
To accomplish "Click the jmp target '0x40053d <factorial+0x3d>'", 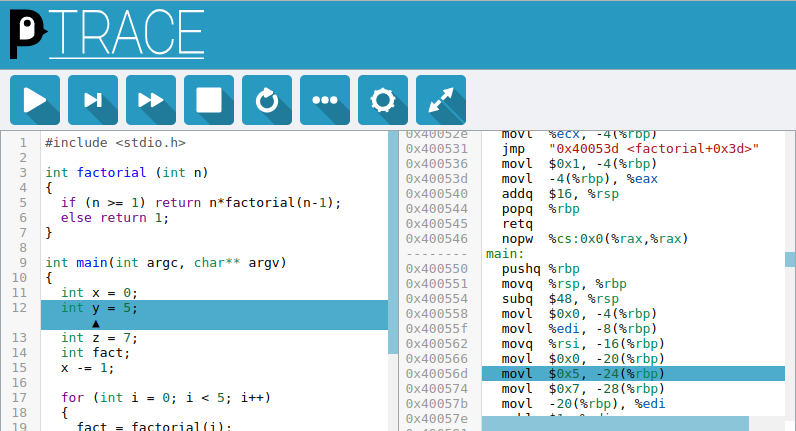I will click(654, 149).
